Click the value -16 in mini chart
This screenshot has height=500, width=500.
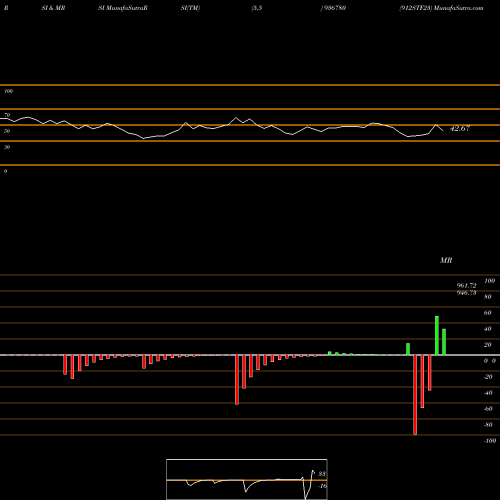(322, 486)
